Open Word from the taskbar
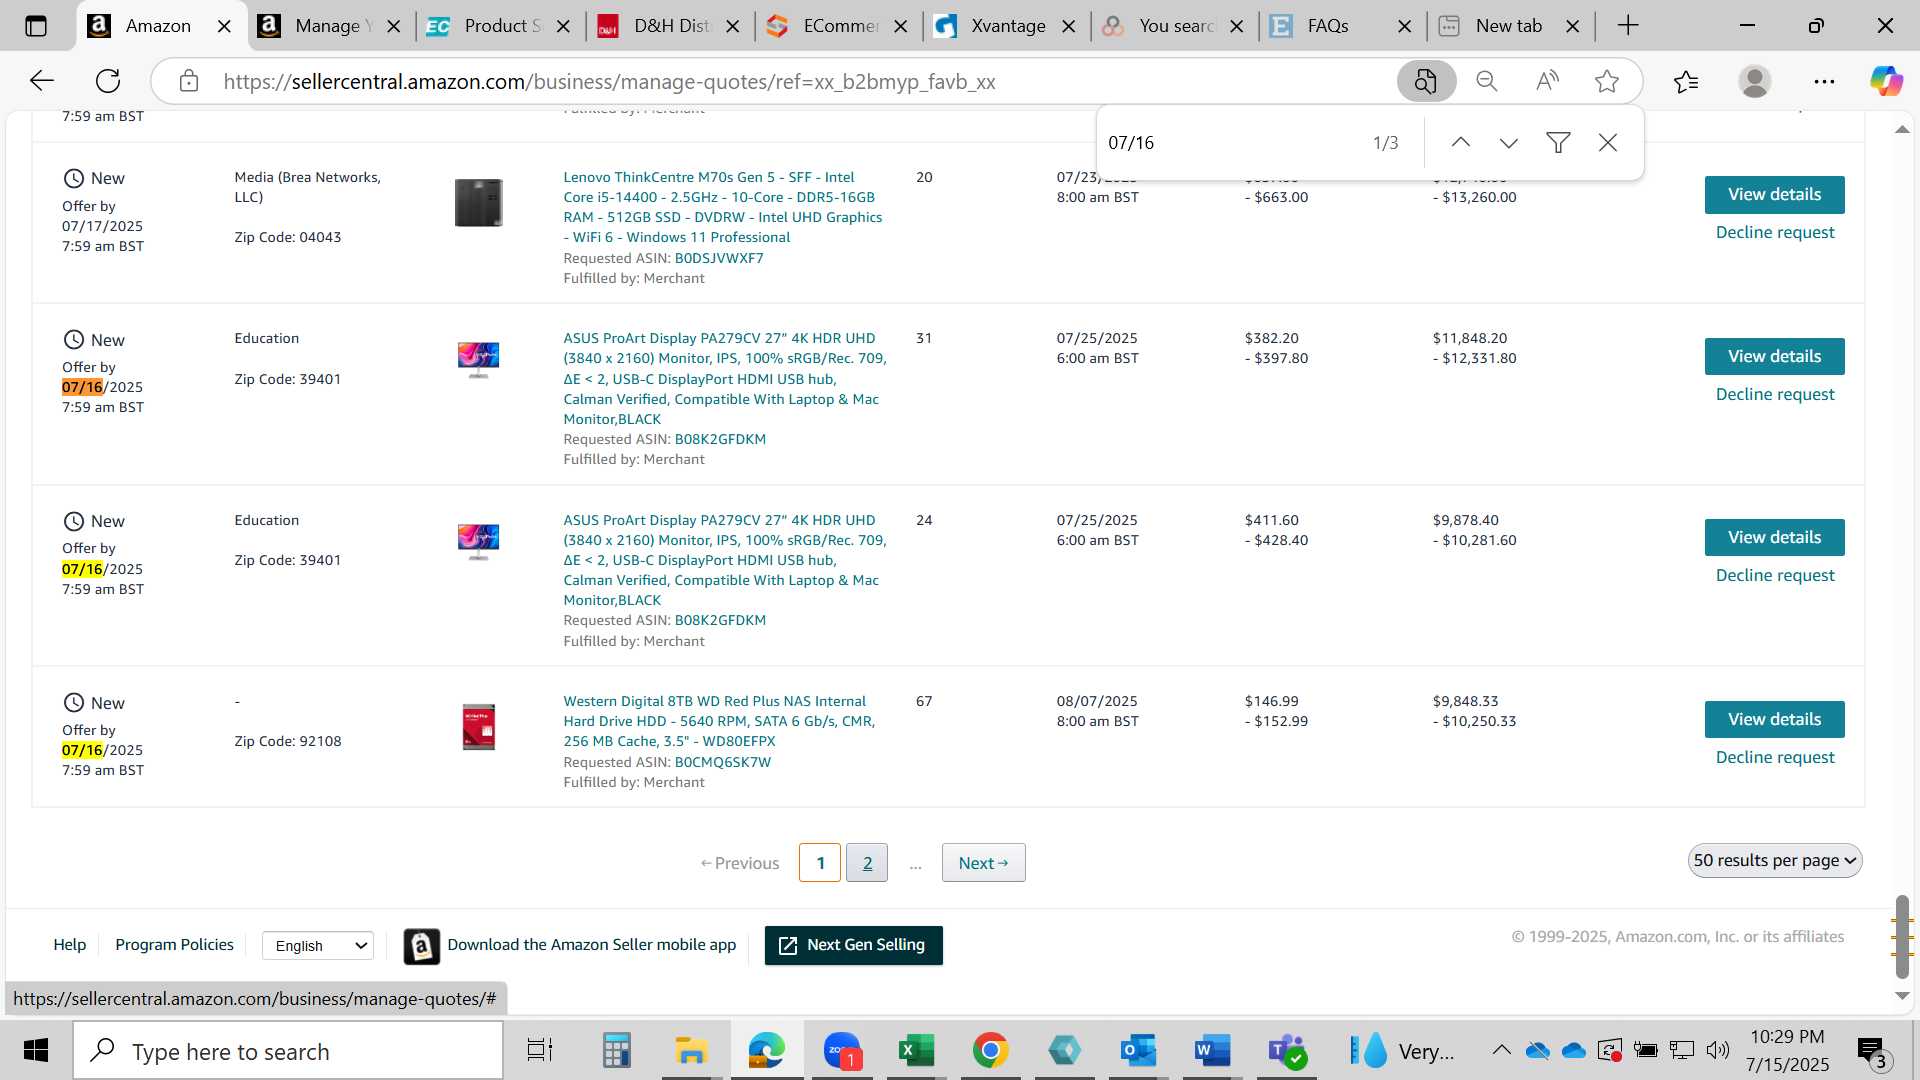Viewport: 1920px width, 1080px height. [1212, 1051]
